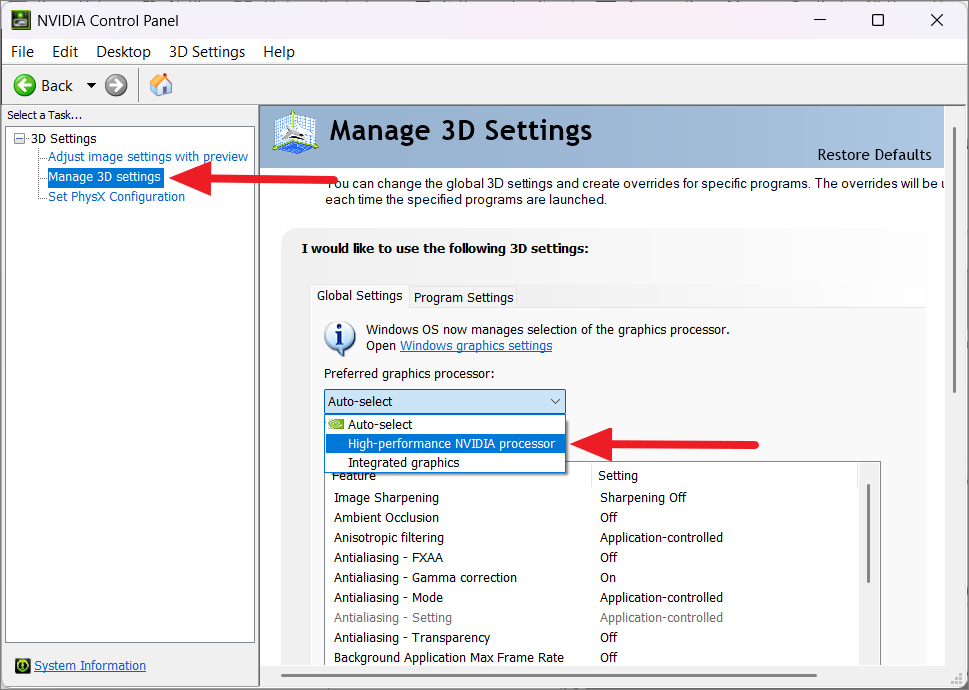Click the green Back arrow icon
Screen dimensions: 969x690
pos(26,85)
